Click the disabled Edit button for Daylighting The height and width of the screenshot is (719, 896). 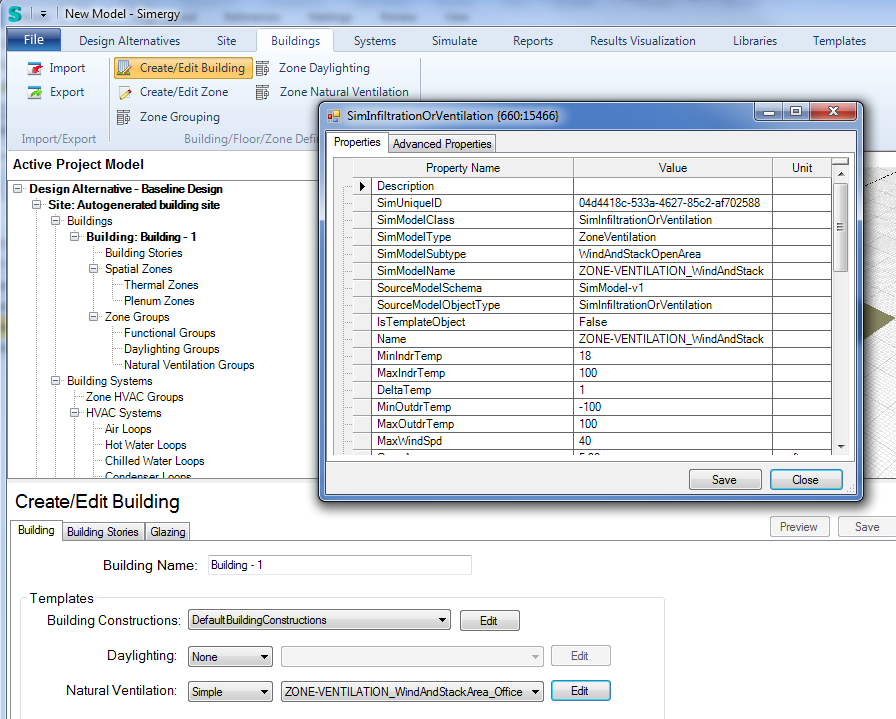(x=581, y=656)
